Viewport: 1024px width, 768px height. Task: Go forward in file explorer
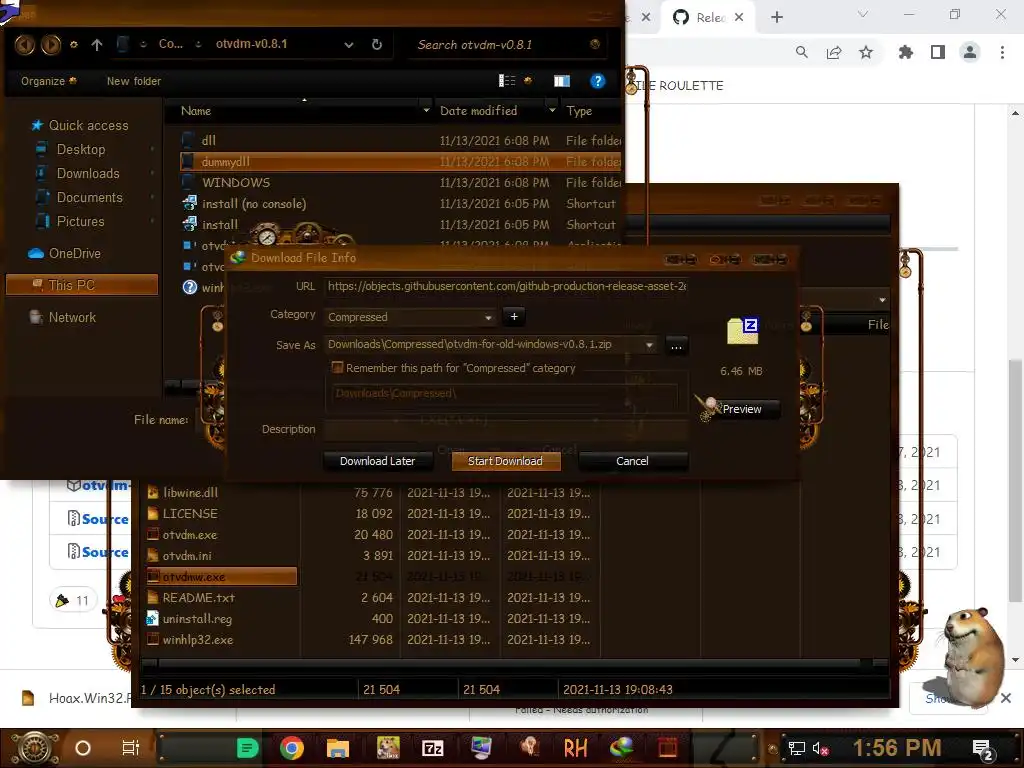pos(51,44)
